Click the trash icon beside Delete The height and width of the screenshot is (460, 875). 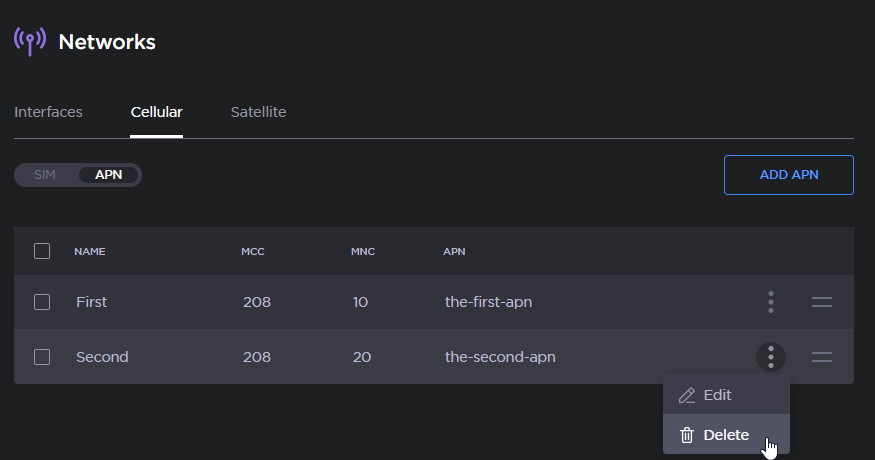tap(687, 435)
